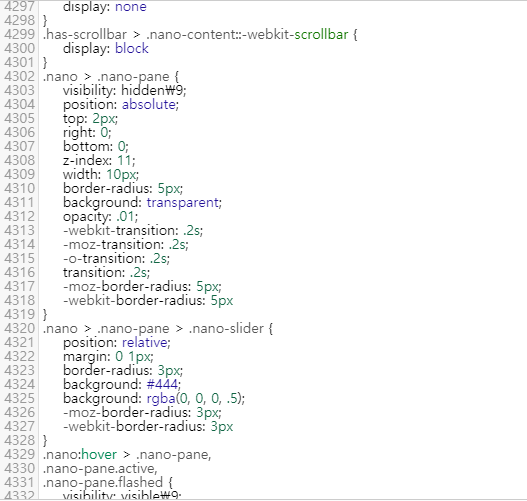Click 'bottom: 0;' declaration
Viewport: 527px width, 501px height.
point(96,147)
